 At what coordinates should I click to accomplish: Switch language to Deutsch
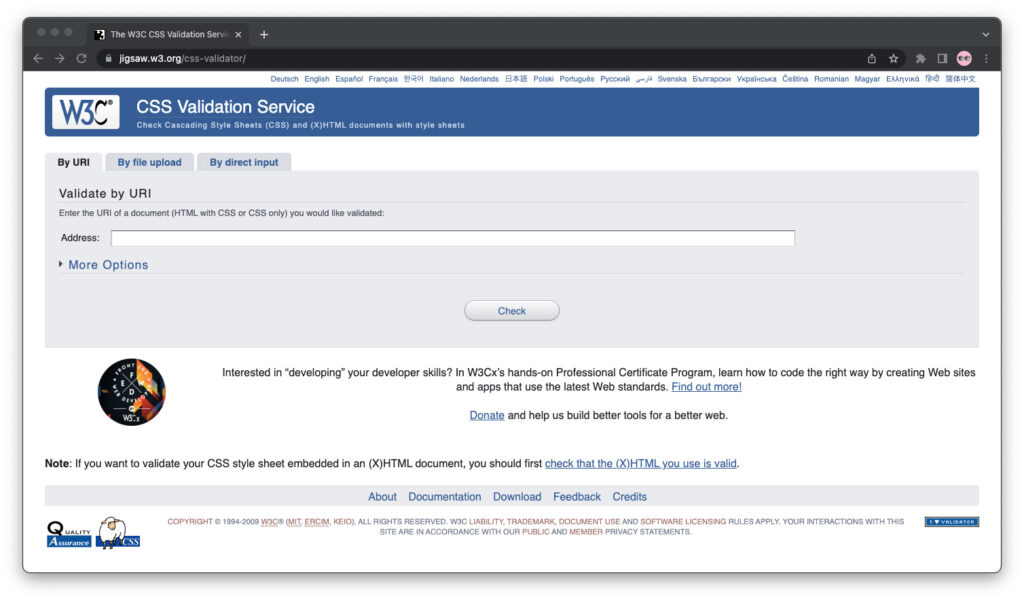pos(284,79)
